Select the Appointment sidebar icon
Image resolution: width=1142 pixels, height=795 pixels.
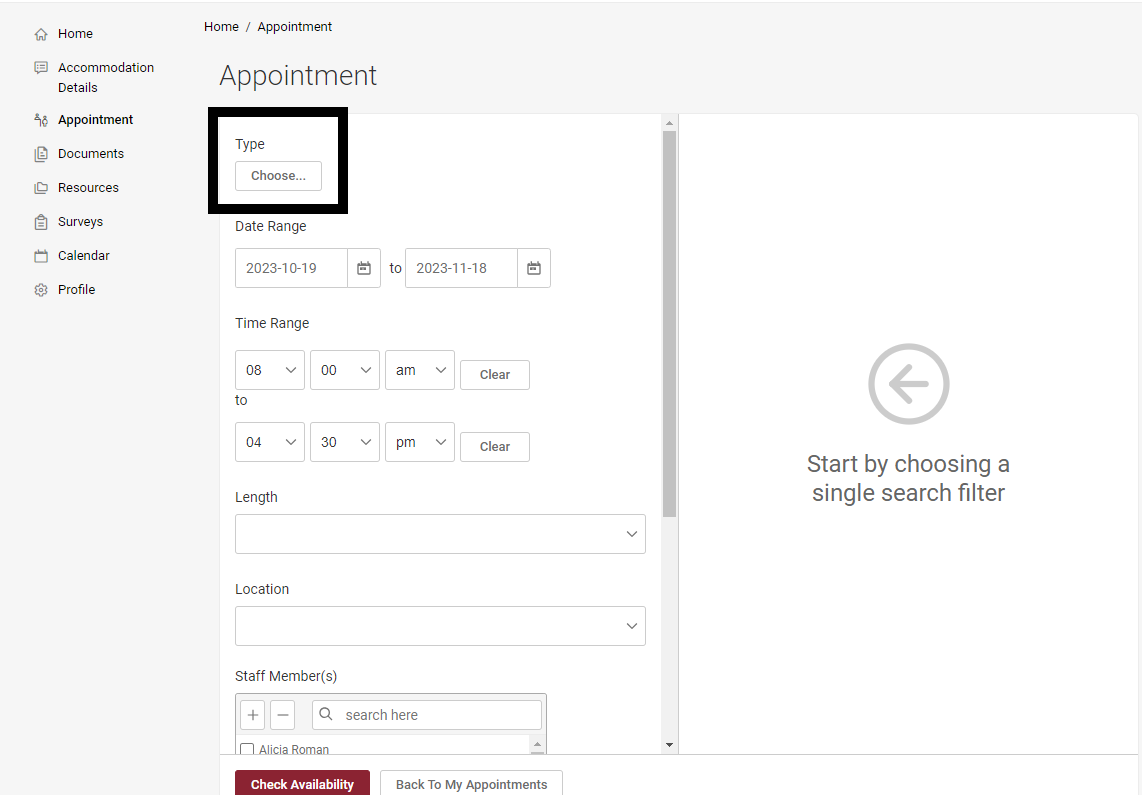40,119
